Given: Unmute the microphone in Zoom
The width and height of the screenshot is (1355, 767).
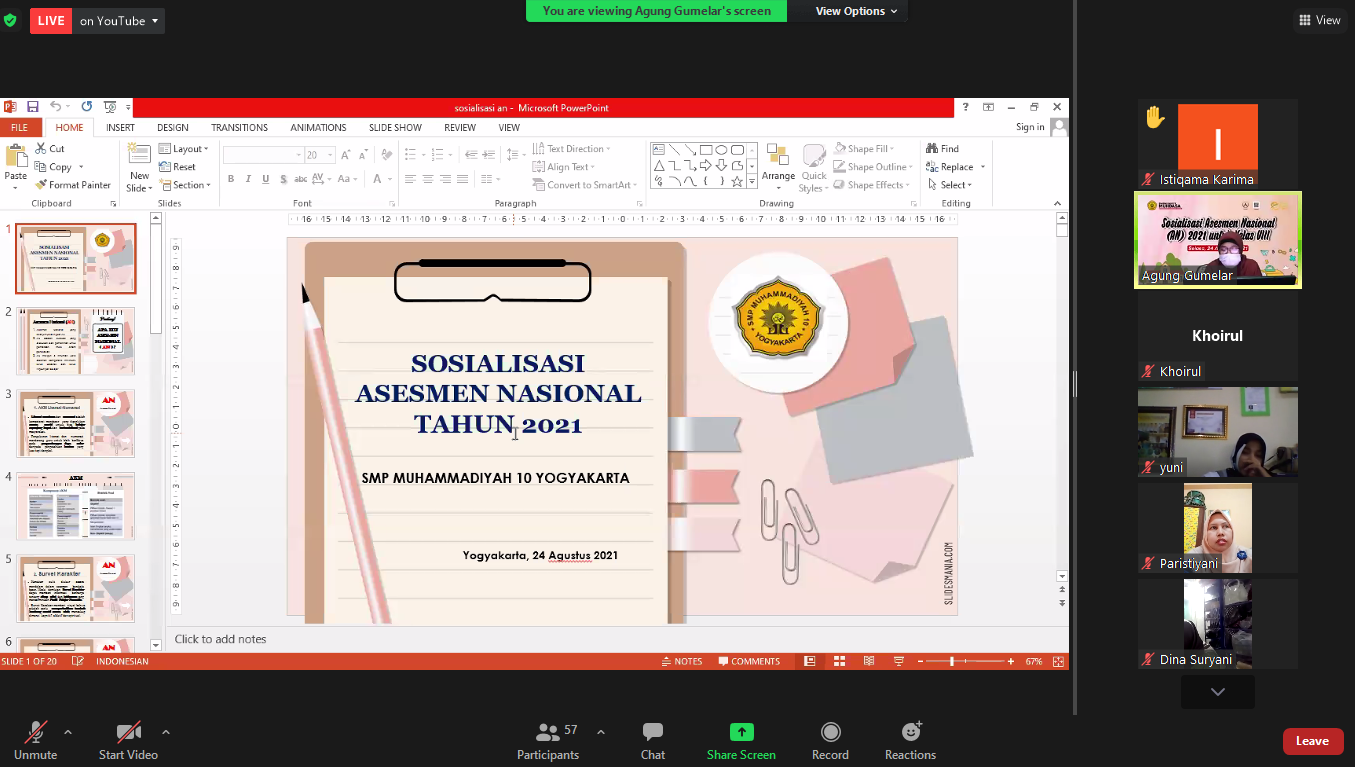Looking at the screenshot, I should pyautogui.click(x=36, y=741).
